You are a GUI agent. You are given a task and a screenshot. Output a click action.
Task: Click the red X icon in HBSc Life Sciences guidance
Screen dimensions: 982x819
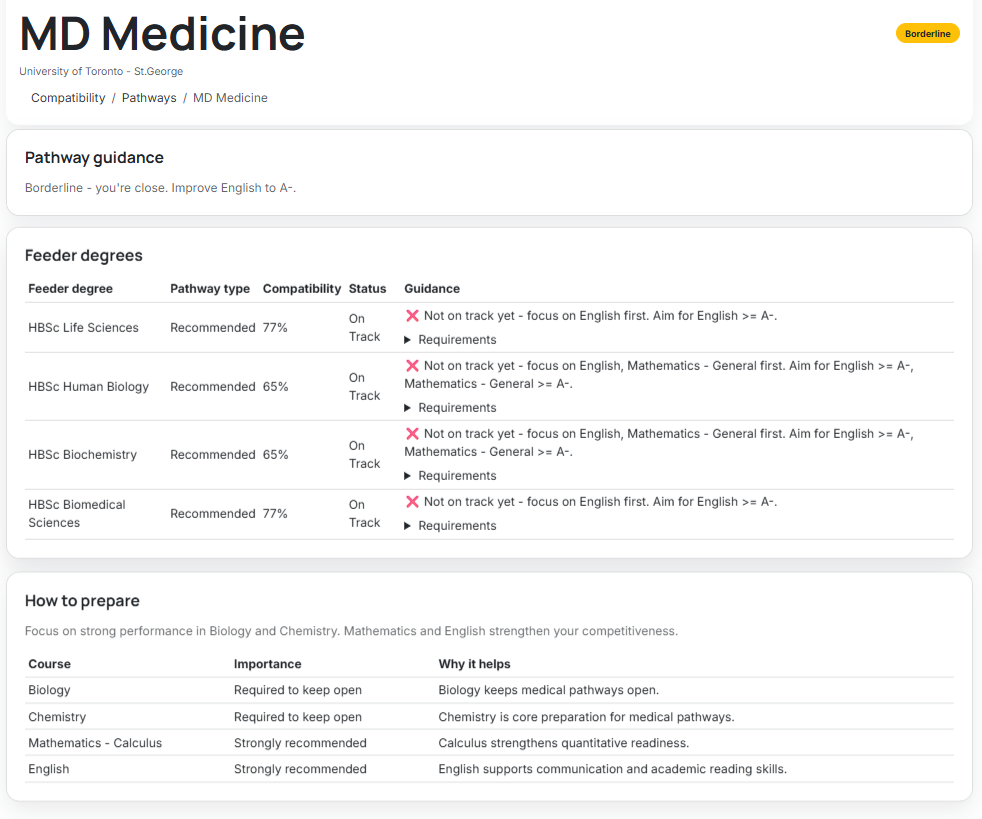point(412,316)
